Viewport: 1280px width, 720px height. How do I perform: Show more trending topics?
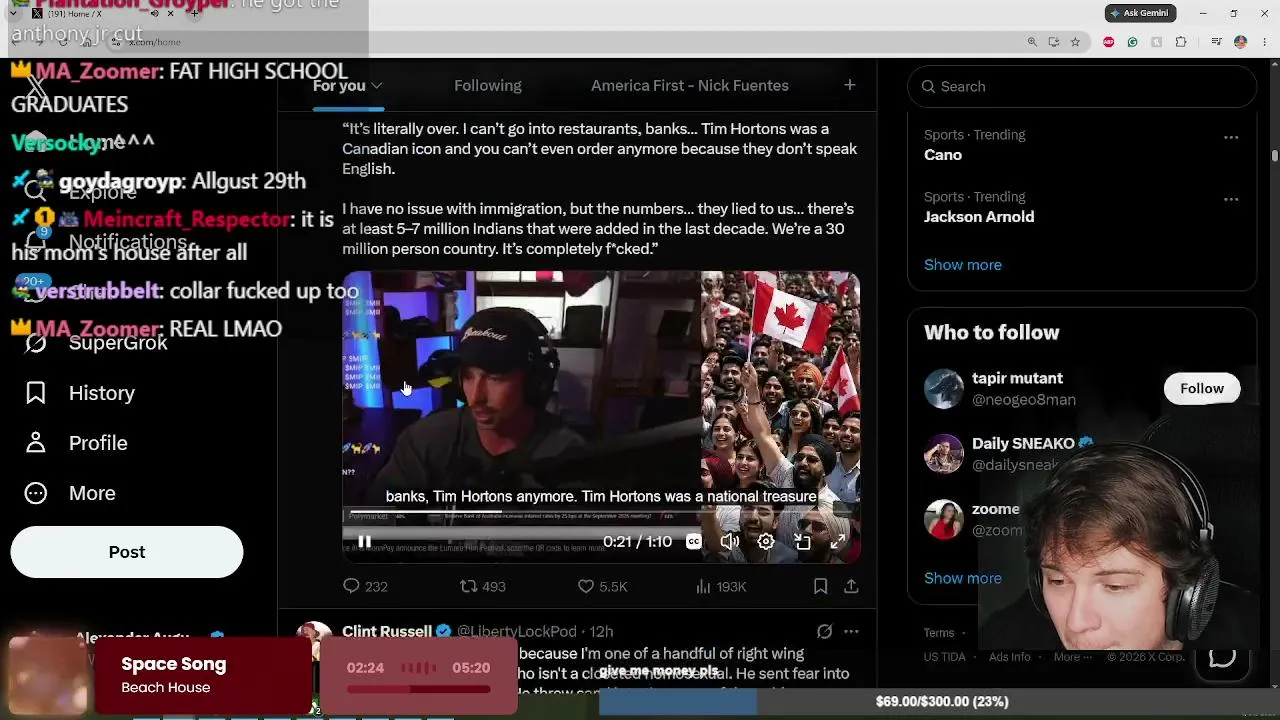(x=963, y=265)
